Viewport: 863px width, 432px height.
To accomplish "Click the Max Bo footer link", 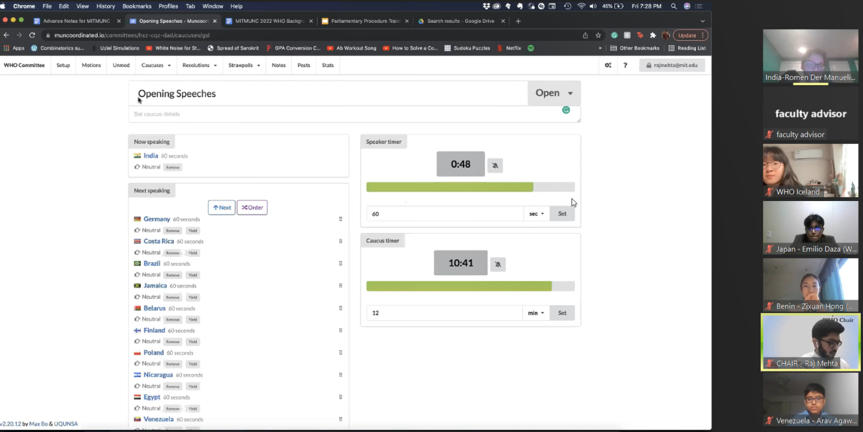I will 39,424.
